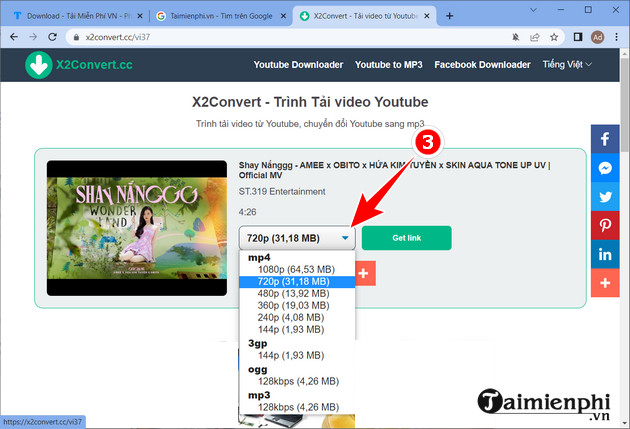Choose 1080p (64,53 MB) mp4 option
The width and height of the screenshot is (630, 429).
[x=297, y=270]
